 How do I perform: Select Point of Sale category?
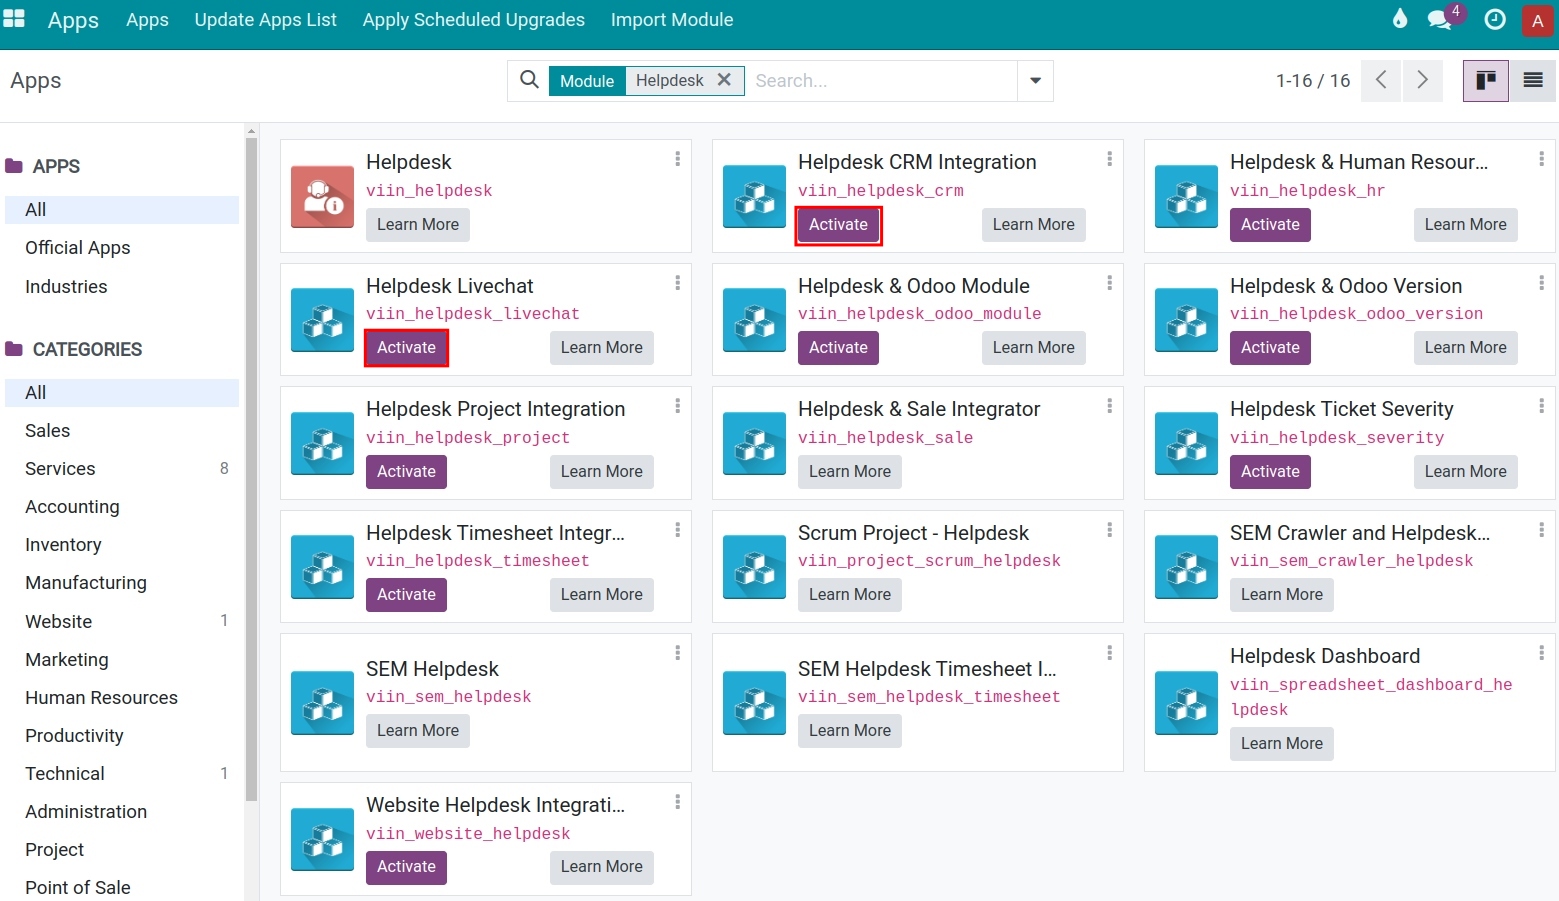pos(78,888)
